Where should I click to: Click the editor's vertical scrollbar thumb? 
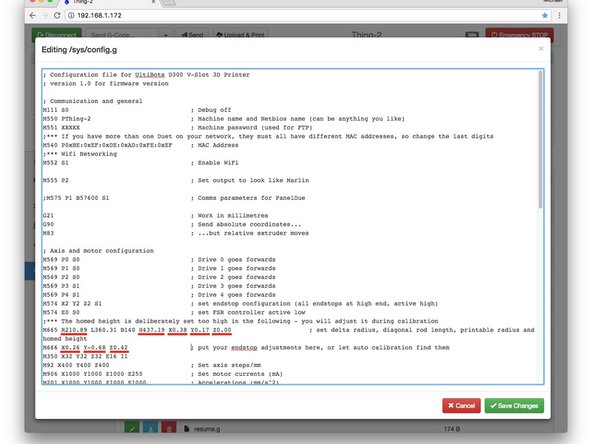click(540, 139)
